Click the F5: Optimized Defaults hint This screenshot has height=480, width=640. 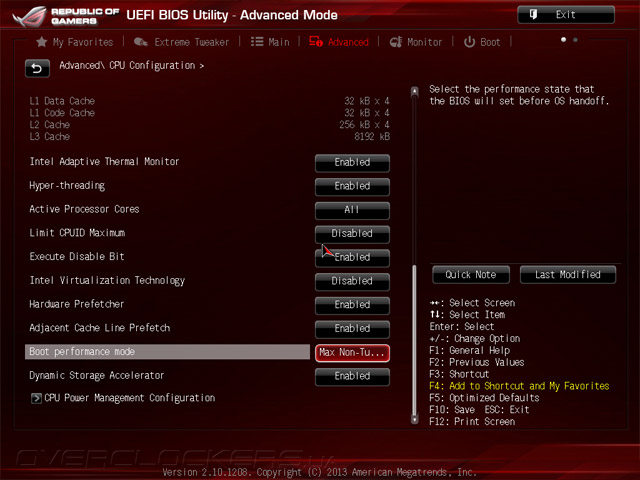(x=484, y=398)
